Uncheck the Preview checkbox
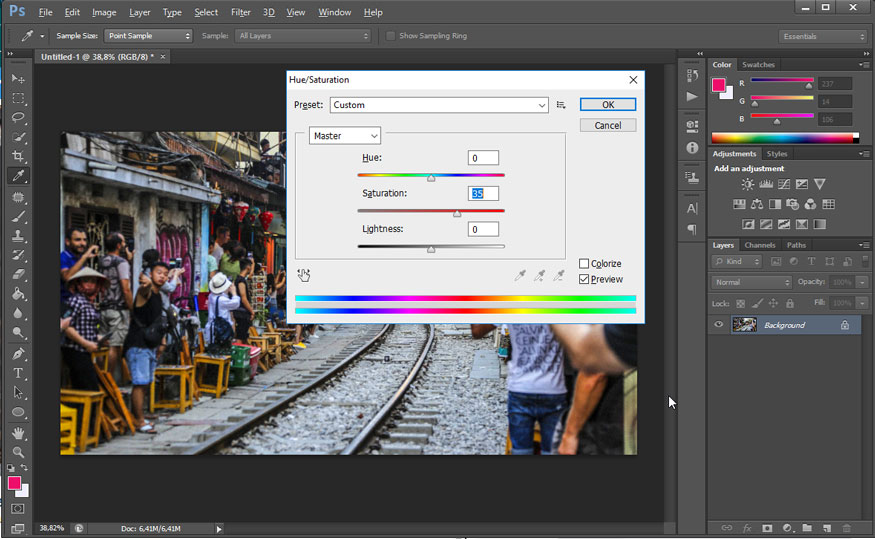875x539 pixels. pyautogui.click(x=584, y=279)
